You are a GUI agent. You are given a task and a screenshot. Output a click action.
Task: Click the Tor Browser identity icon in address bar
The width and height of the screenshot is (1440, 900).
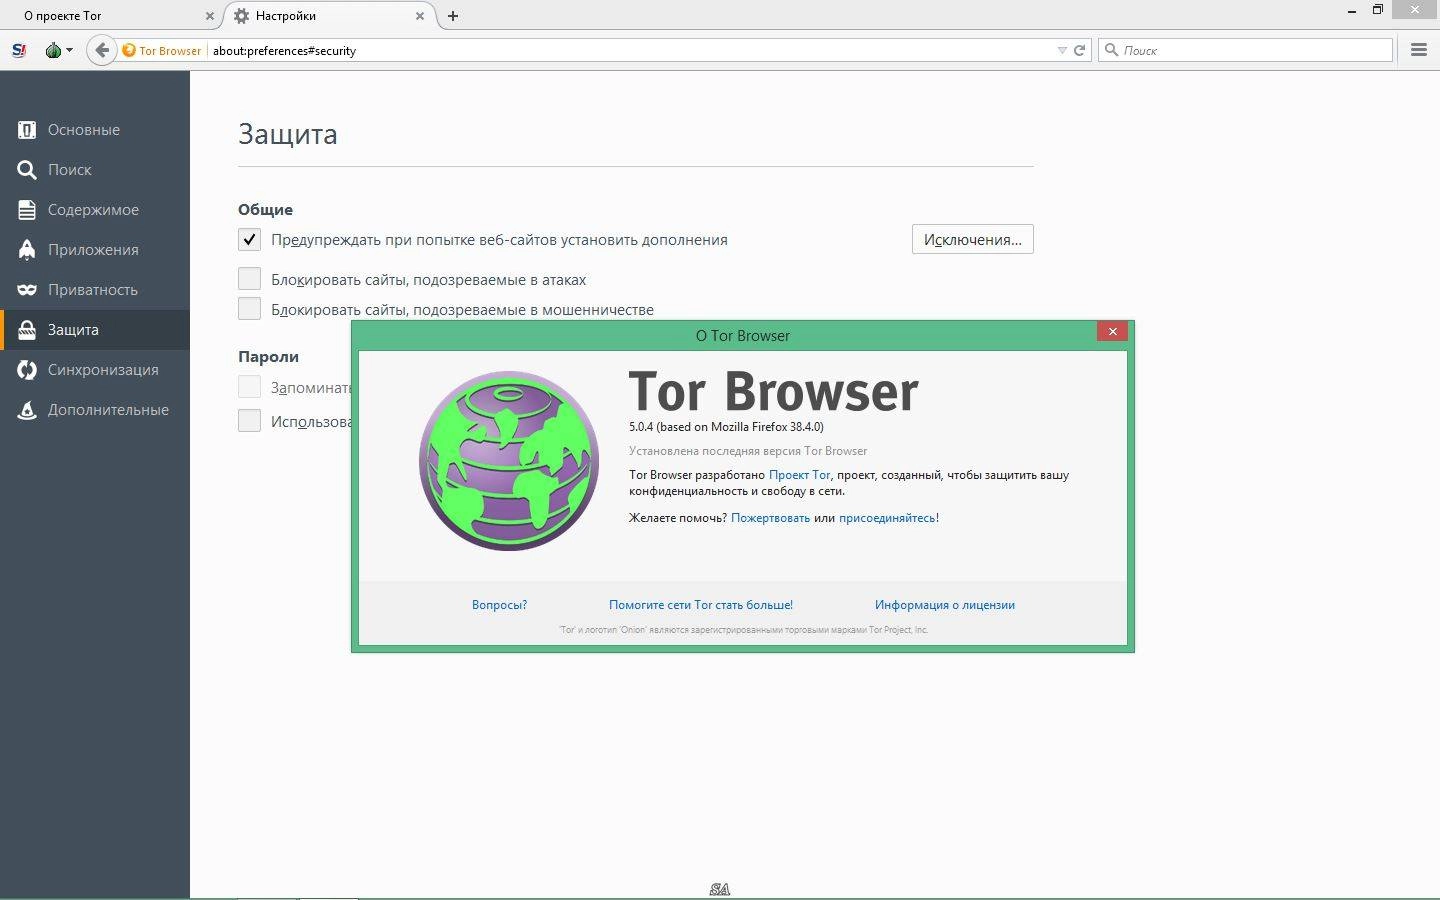pos(129,50)
